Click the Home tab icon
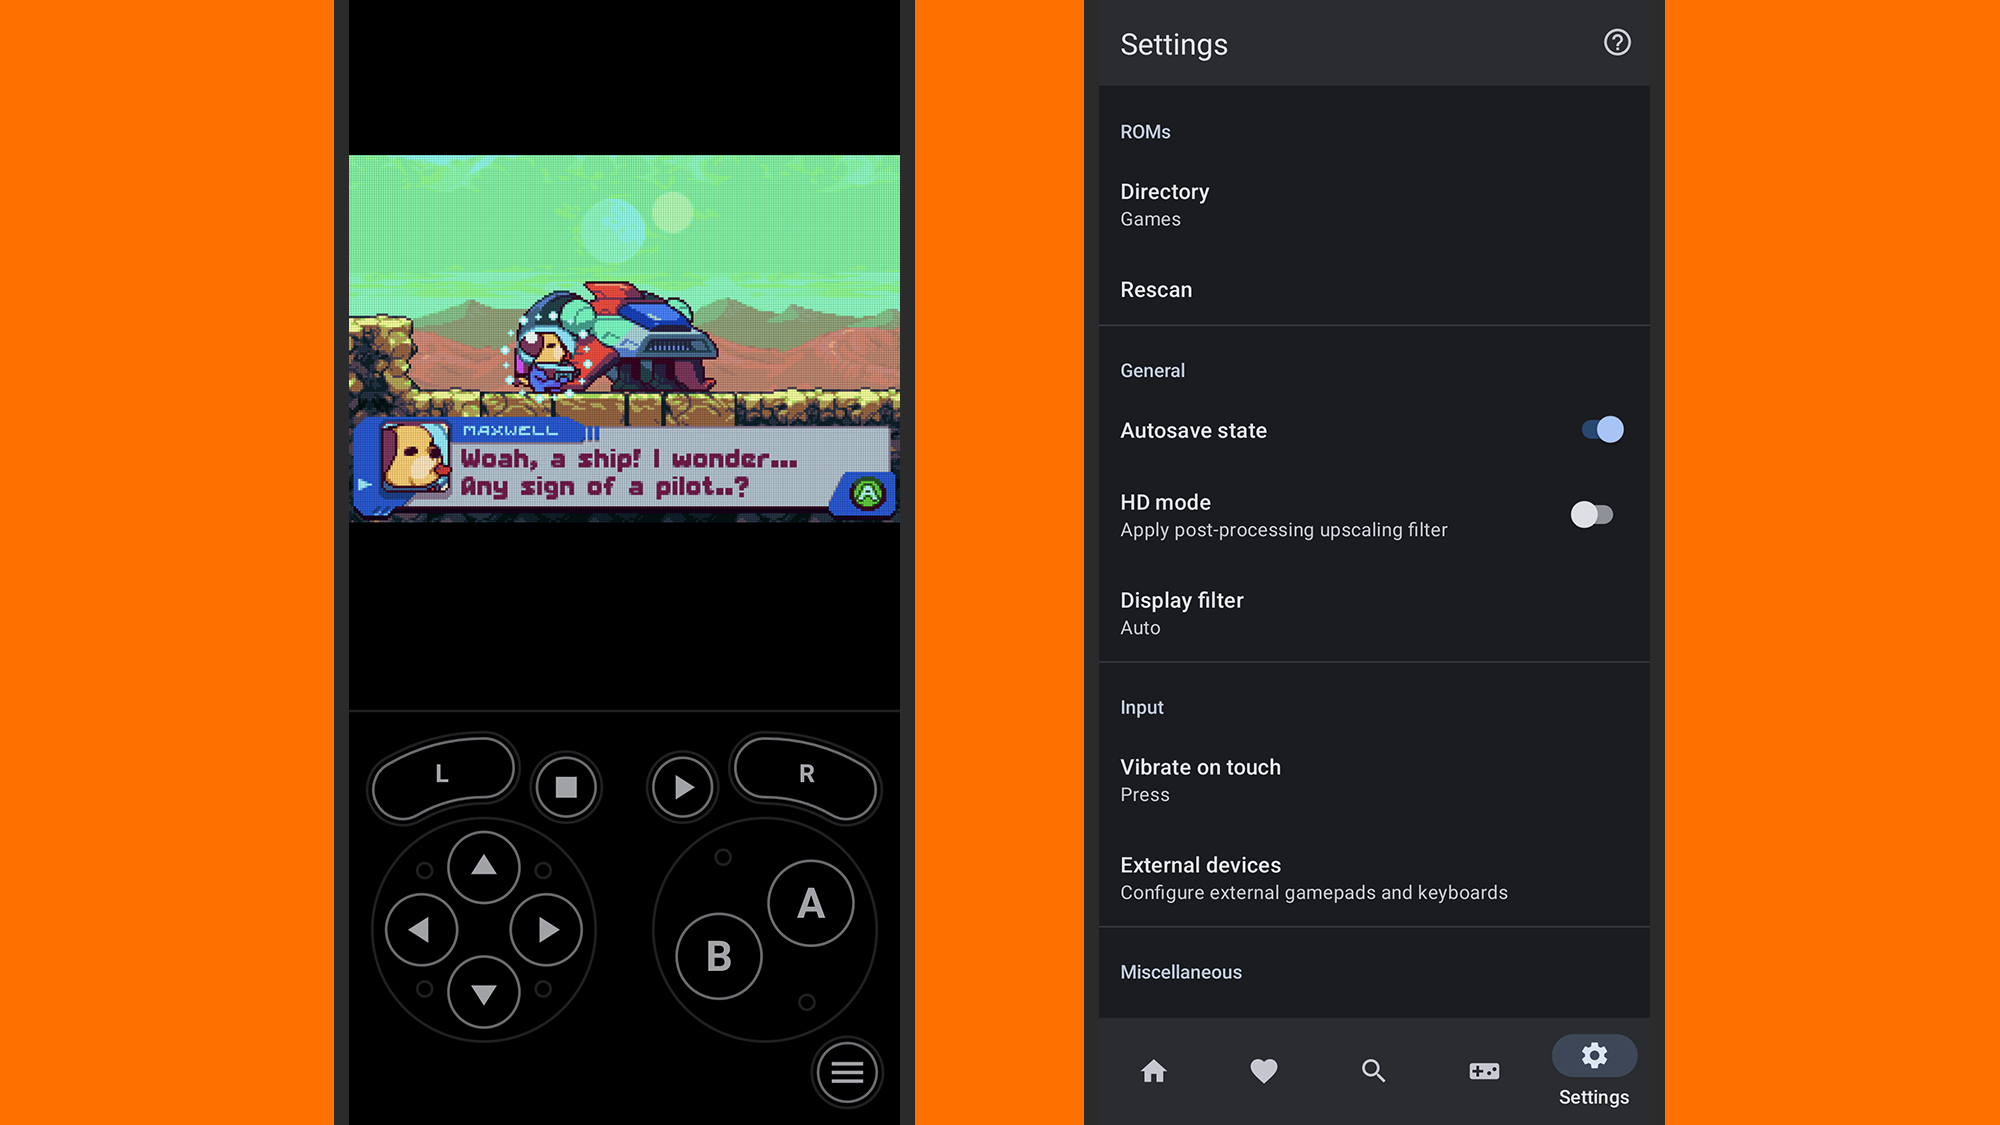The image size is (2000, 1125). 1154,1070
